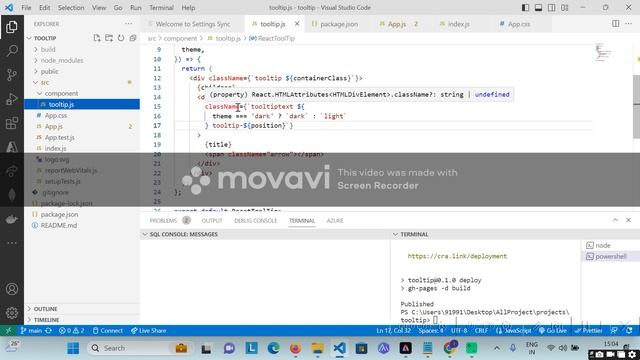Create a new file in TOOLTIP explorer
The width and height of the screenshot is (640, 360).
pyautogui.click(x=97, y=38)
